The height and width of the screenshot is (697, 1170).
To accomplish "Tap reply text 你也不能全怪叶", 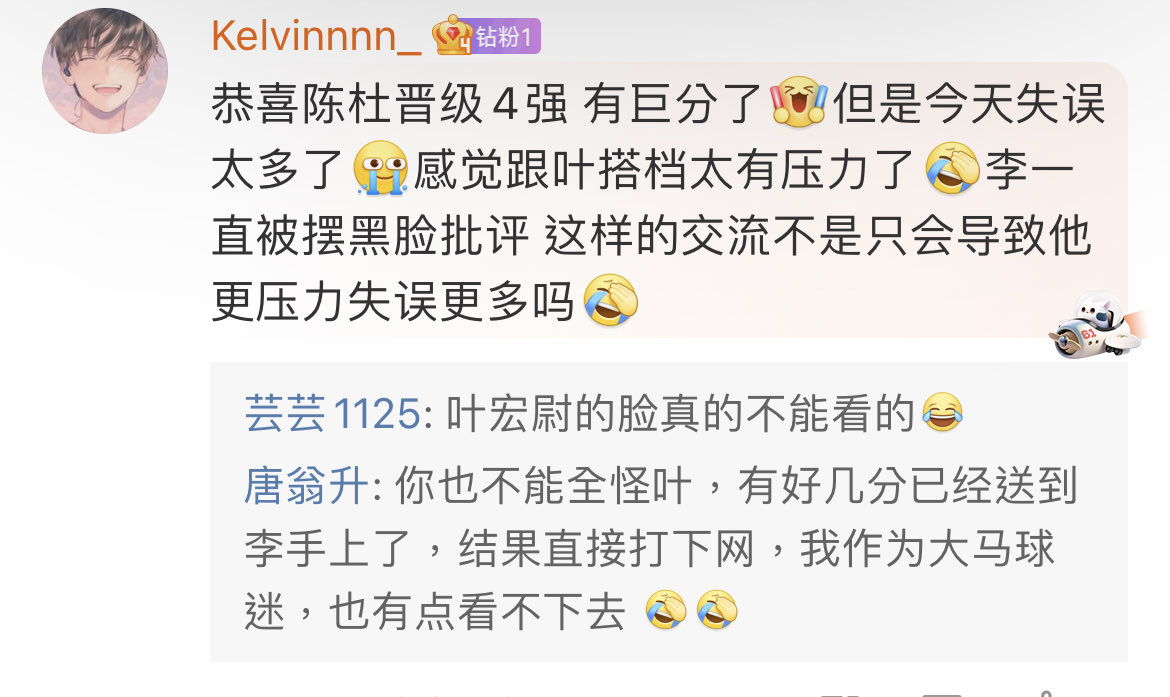I will coord(544,486).
